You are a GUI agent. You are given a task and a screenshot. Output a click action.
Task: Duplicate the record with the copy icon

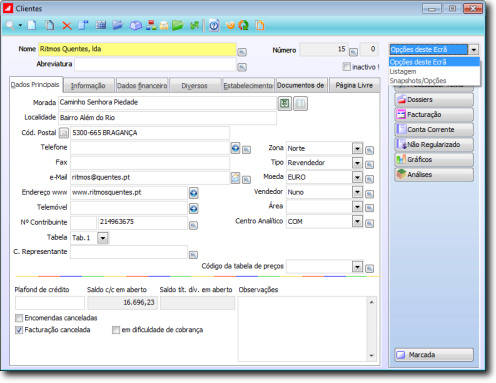click(x=50, y=25)
